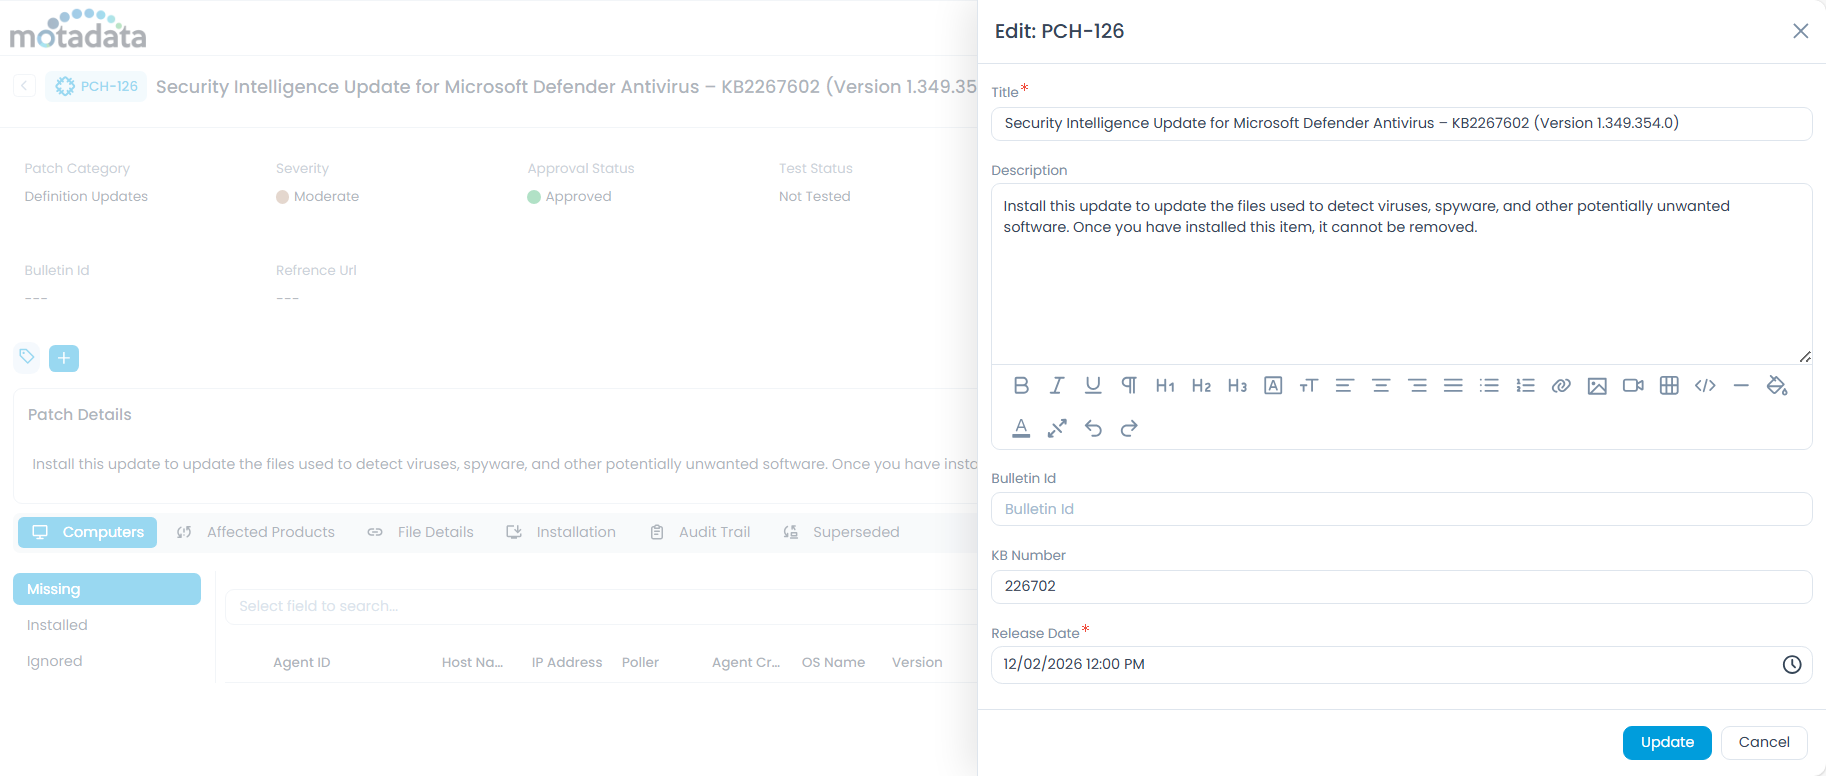The width and height of the screenshot is (1826, 776).
Task: Click the Host Name column header
Action: (x=472, y=662)
